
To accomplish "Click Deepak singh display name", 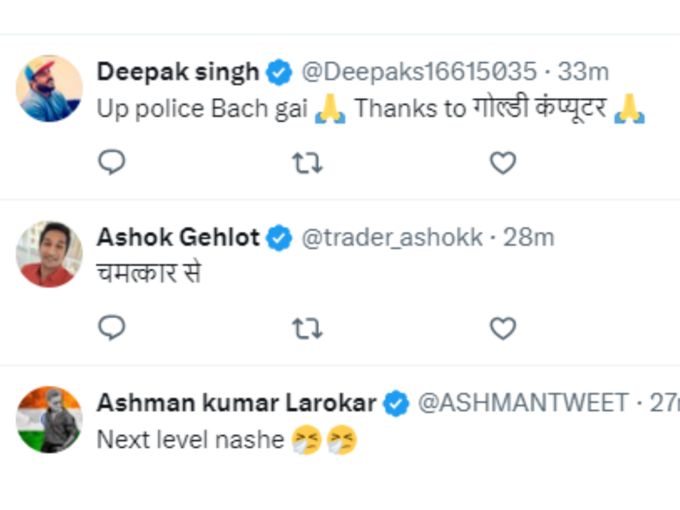I will (x=178, y=72).
